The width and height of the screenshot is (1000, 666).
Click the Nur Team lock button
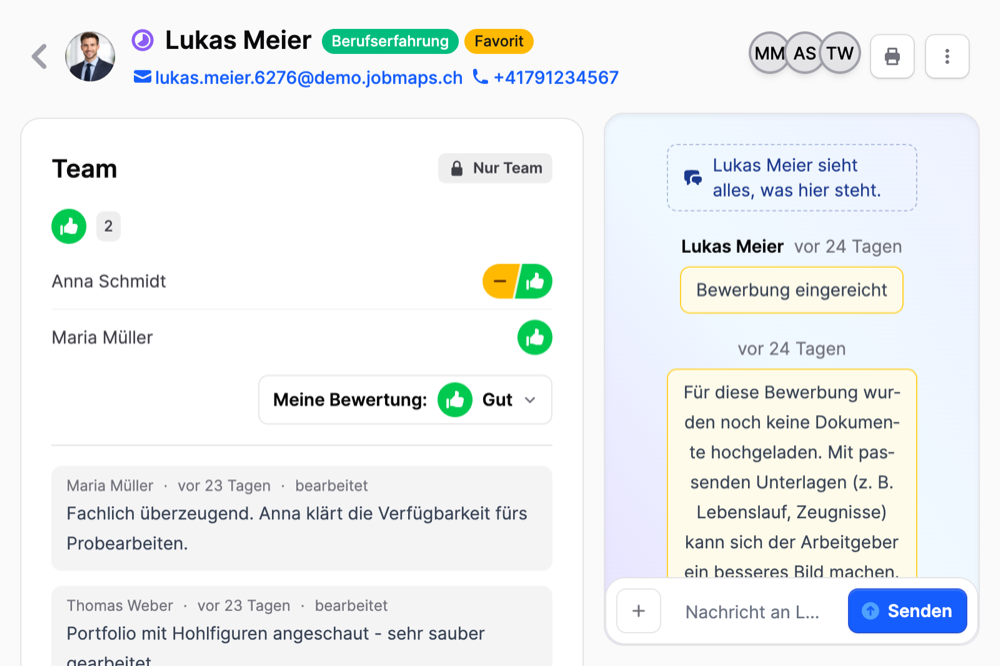pyautogui.click(x=495, y=168)
